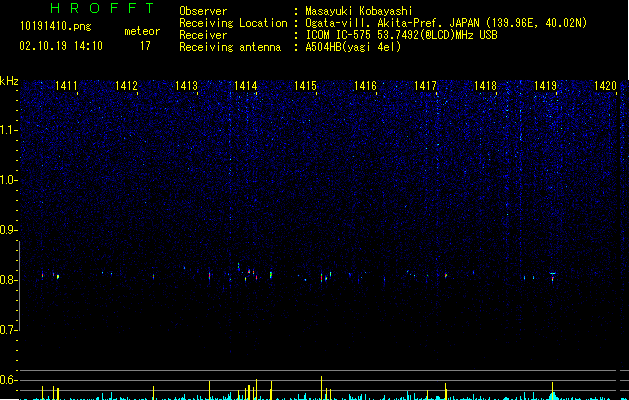Select observer name Masayuki Kobayashi
The image size is (629, 400).
tap(359, 11)
